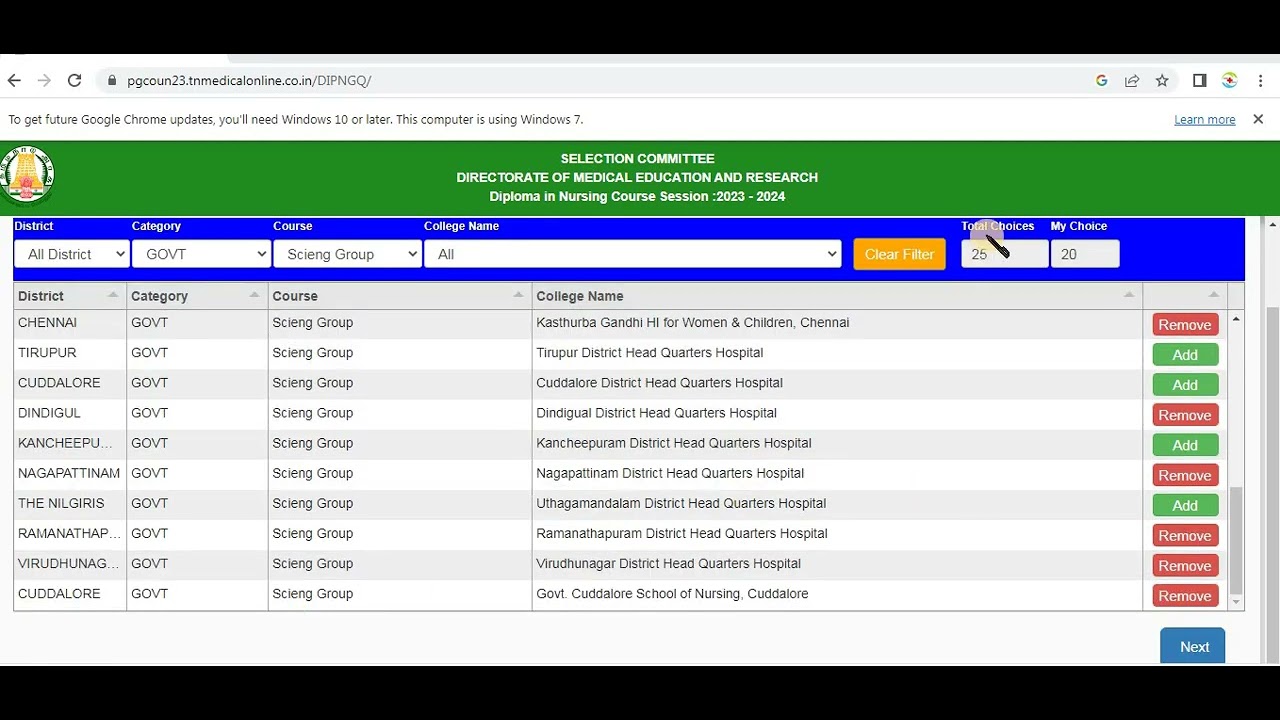Select the NAGAPATTINAM district cell
Viewport: 1280px width, 720px height.
point(70,473)
